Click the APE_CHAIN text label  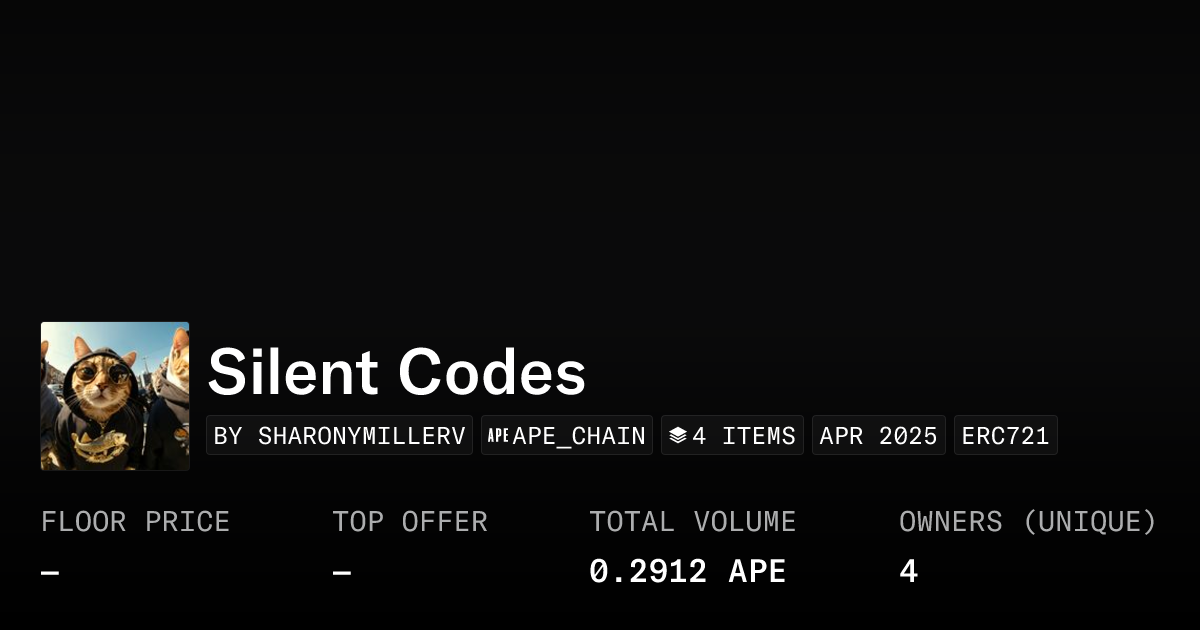point(579,436)
